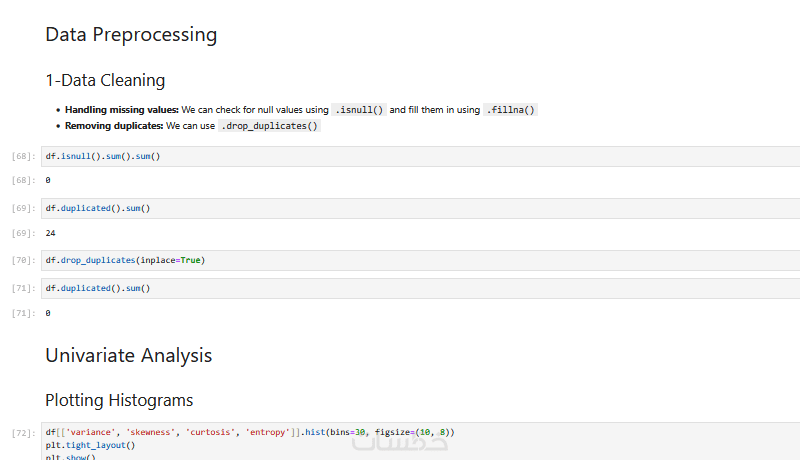Click the .isnull() inline code snippet

click(359, 110)
